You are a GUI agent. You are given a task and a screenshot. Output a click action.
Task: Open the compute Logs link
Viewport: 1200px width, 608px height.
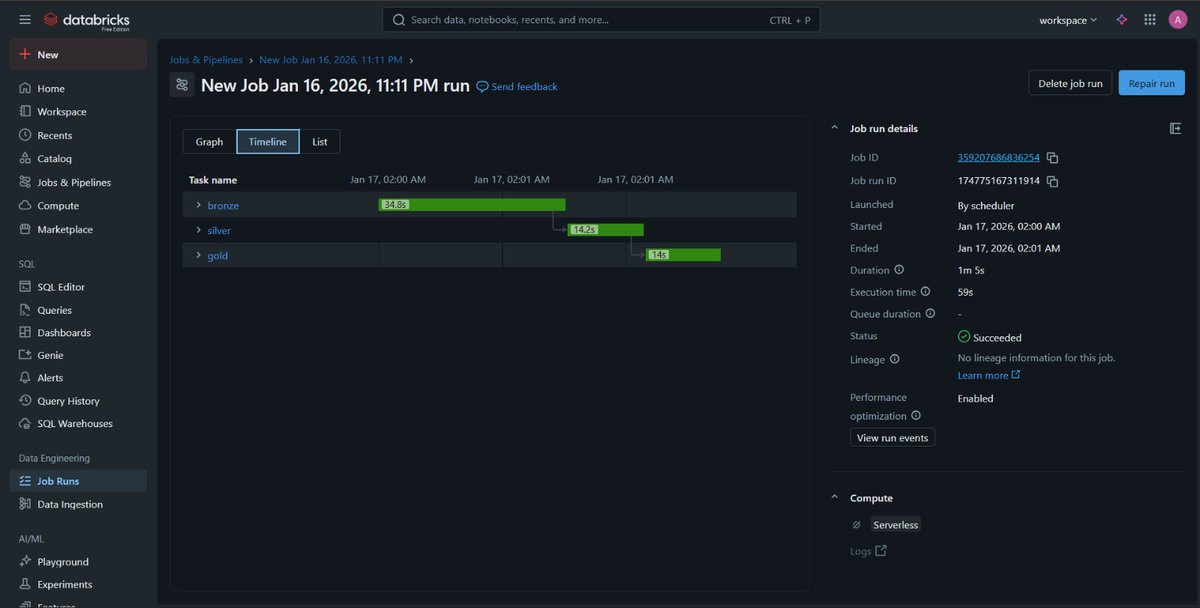[x=868, y=551]
